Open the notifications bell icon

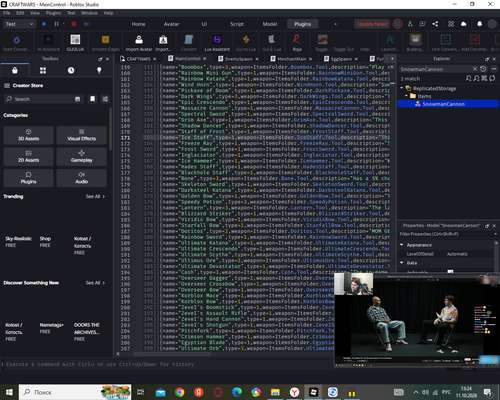pyautogui.click(x=479, y=24)
